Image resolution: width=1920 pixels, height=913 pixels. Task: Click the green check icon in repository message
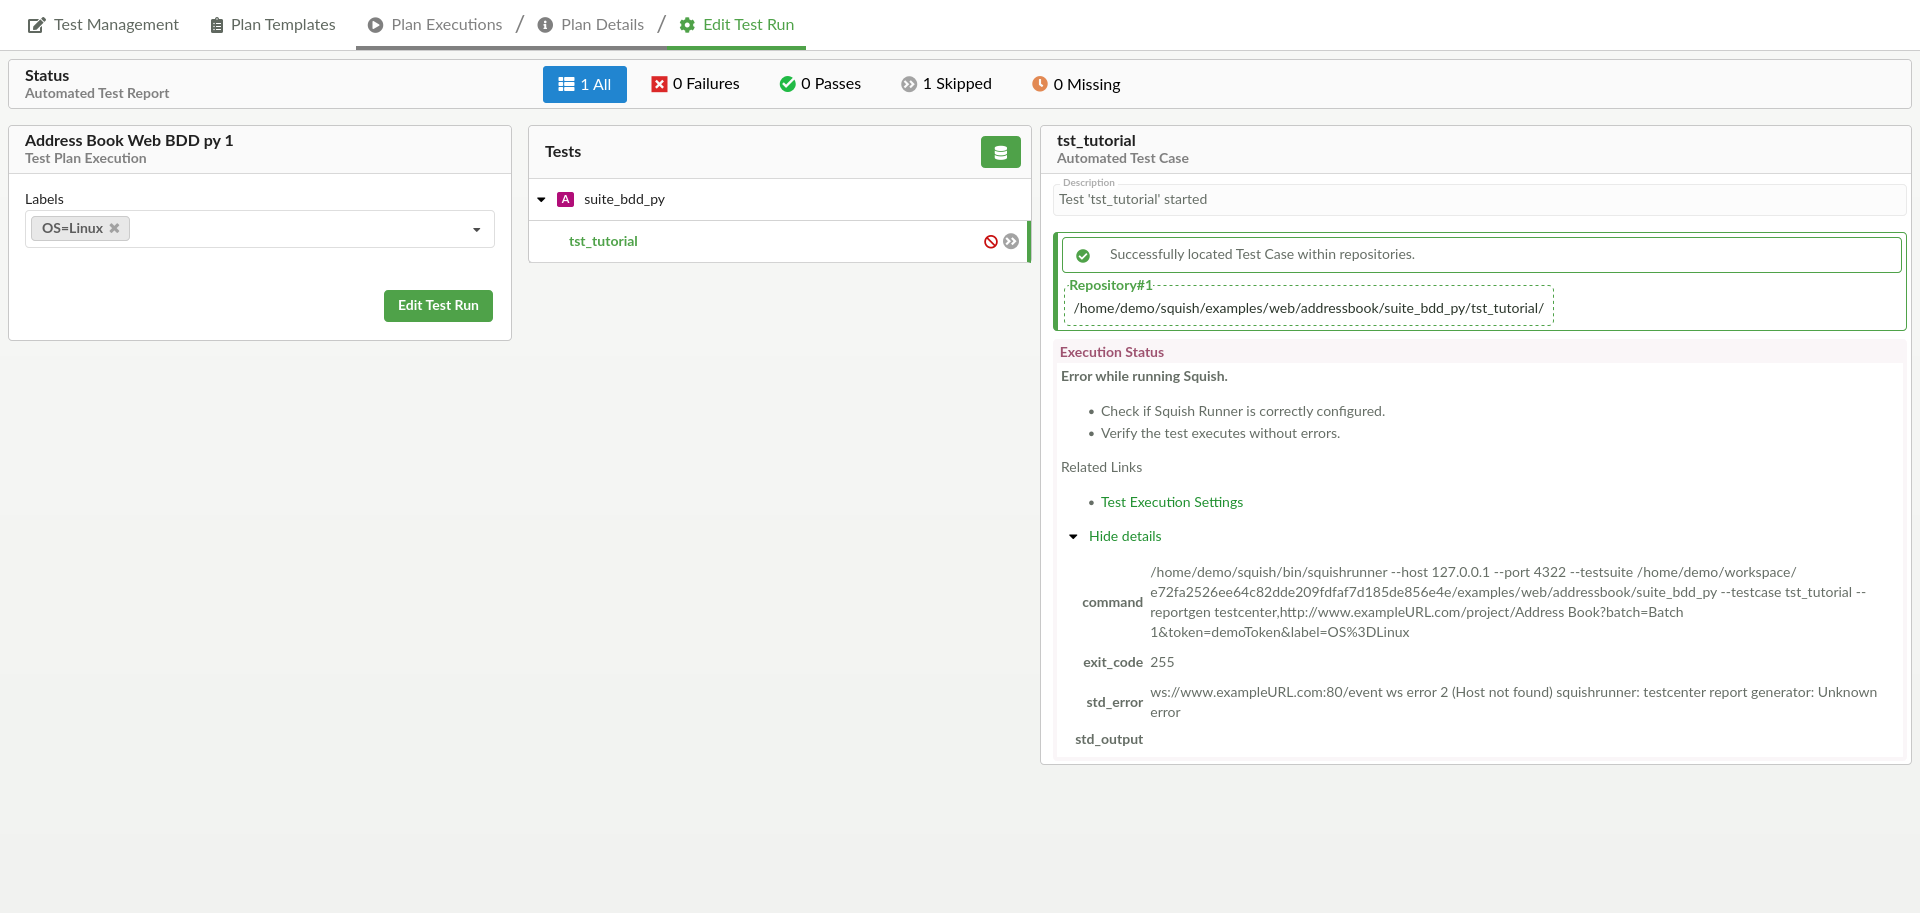[x=1083, y=256]
